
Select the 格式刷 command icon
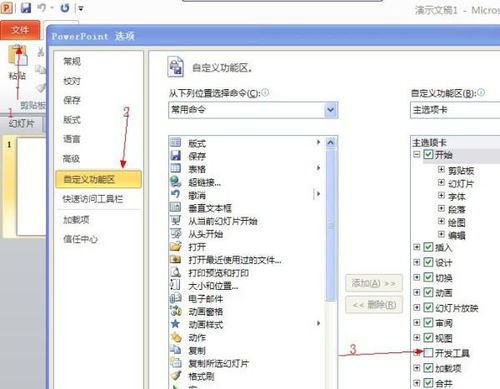[176, 376]
